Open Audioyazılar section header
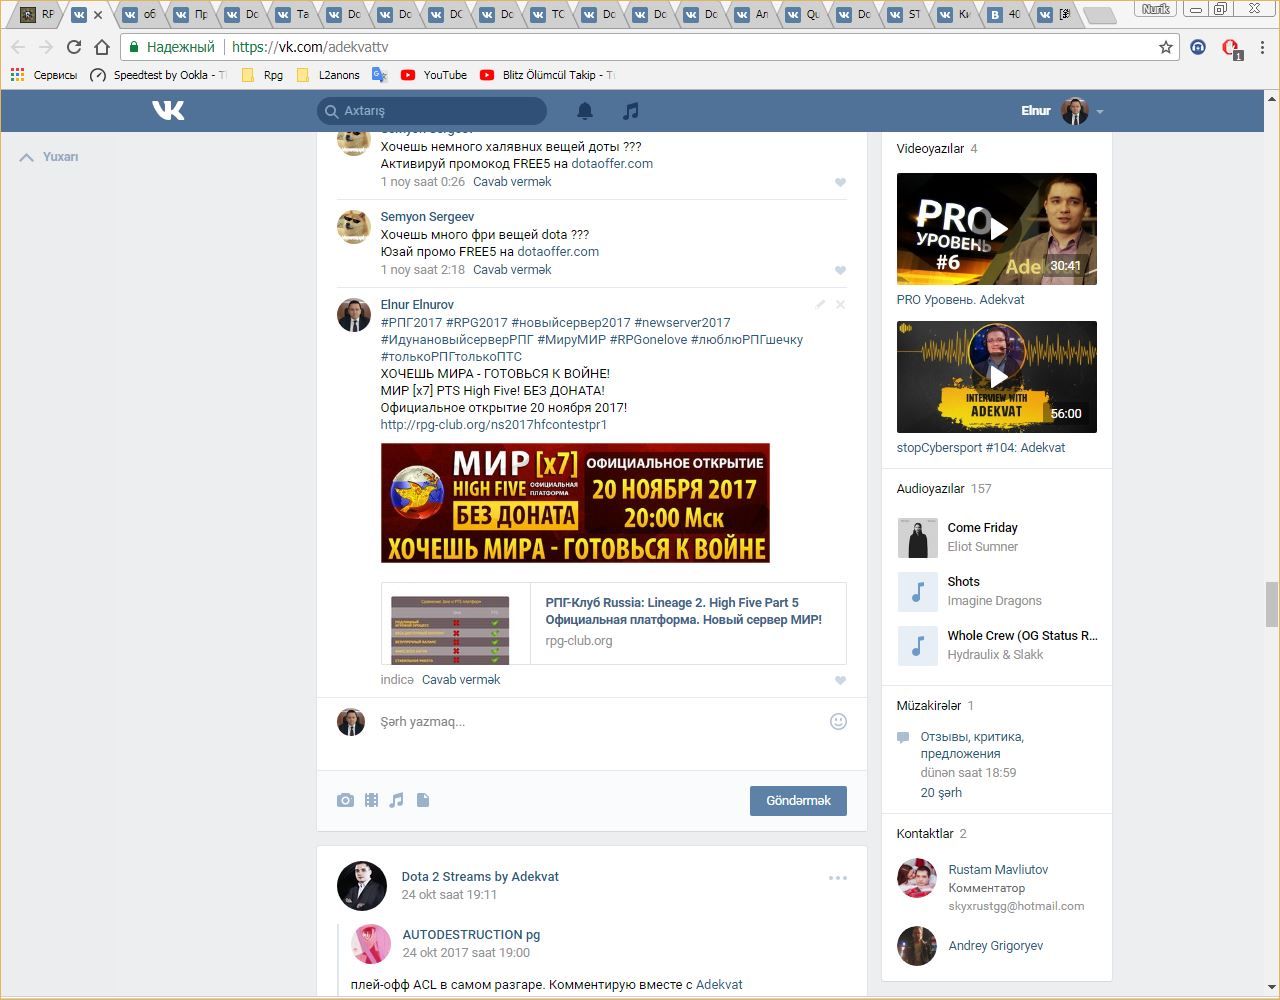 pos(930,488)
